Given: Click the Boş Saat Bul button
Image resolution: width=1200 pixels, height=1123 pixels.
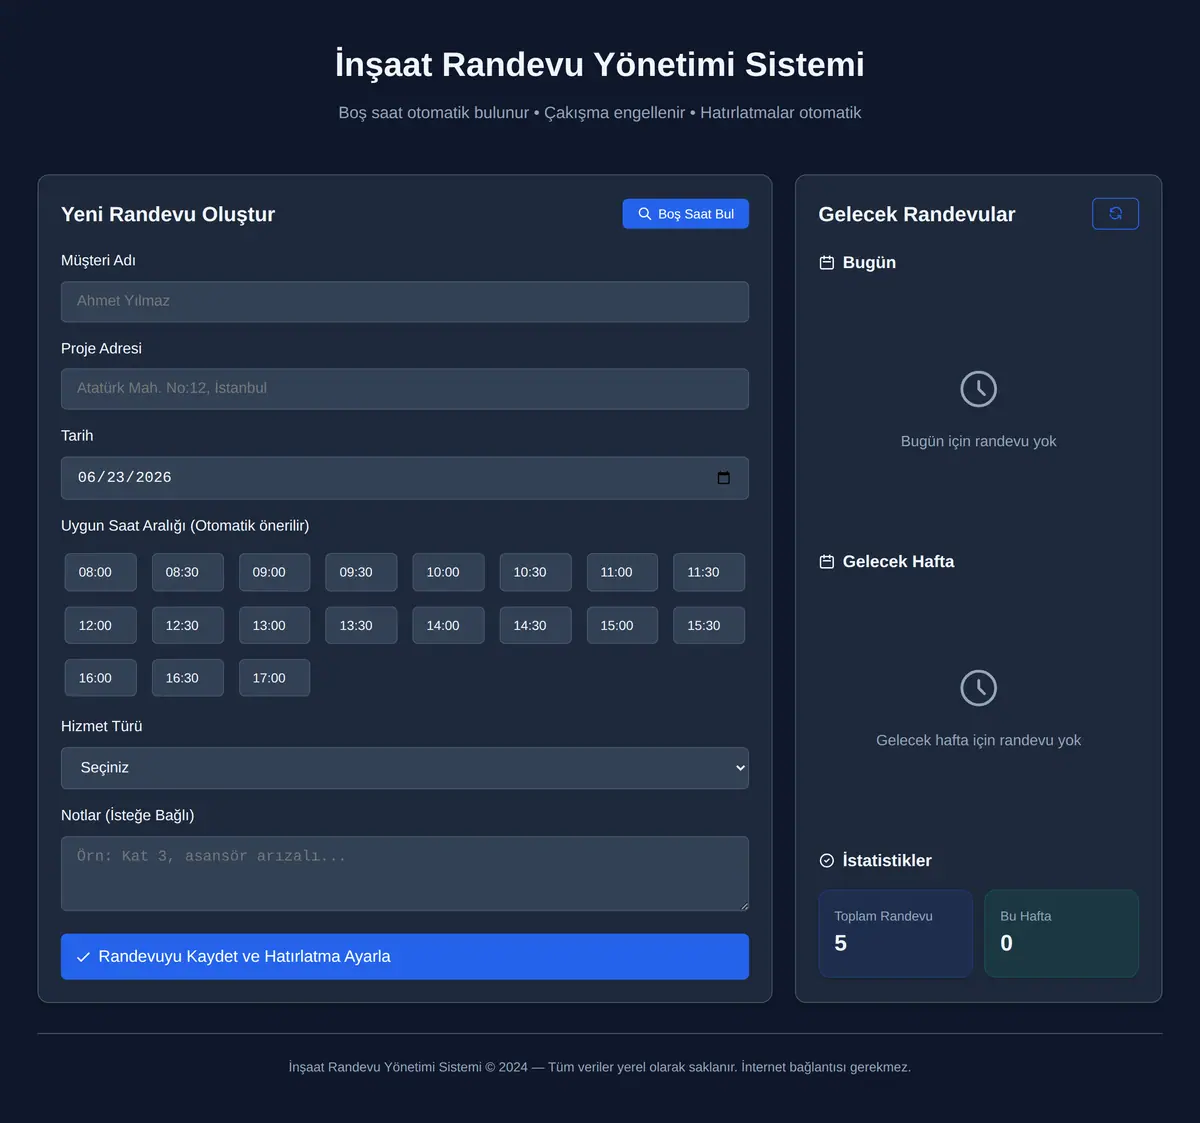Looking at the screenshot, I should [686, 214].
